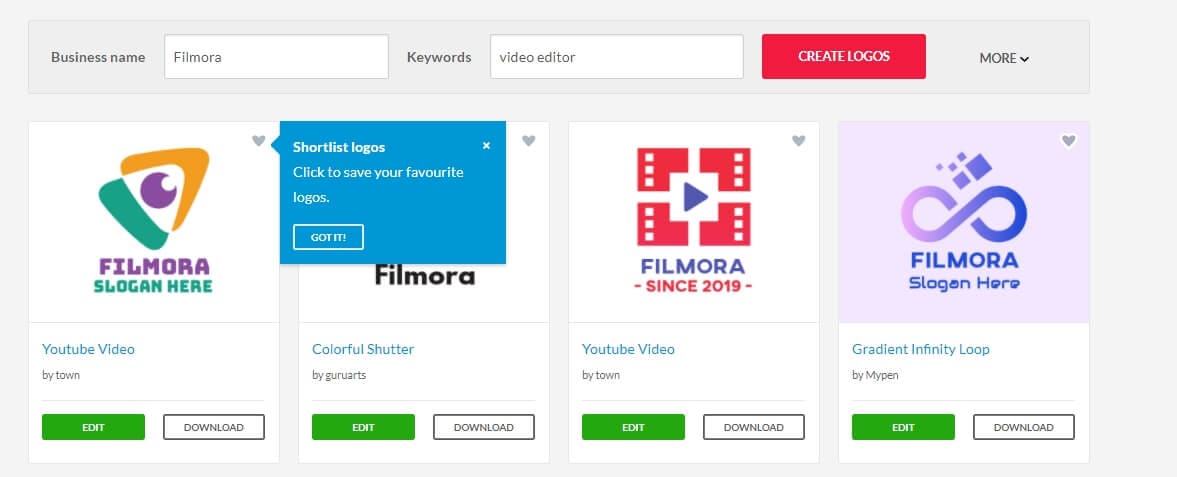Heart the red film-strip Youtube Video logo
1177x477 pixels.
click(x=799, y=140)
